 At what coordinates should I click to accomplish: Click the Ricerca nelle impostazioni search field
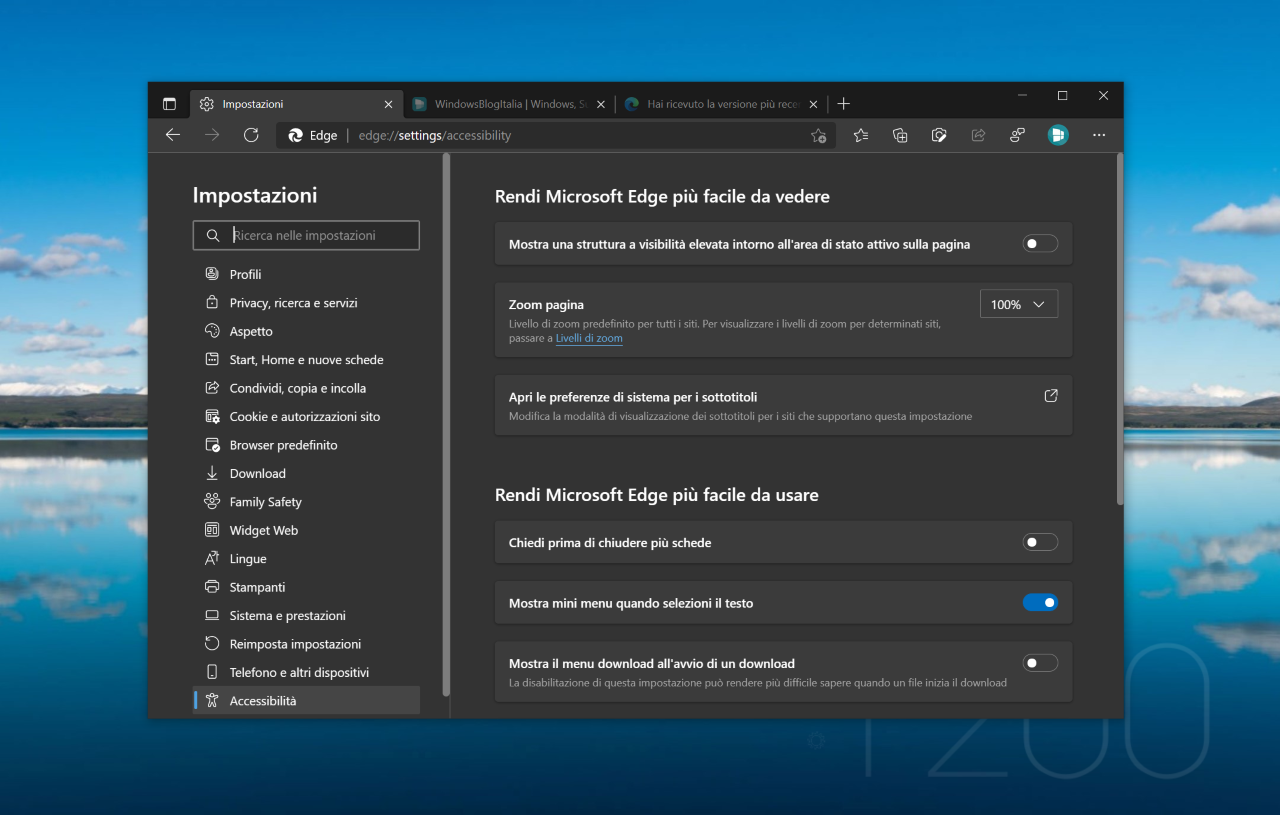[x=306, y=236]
